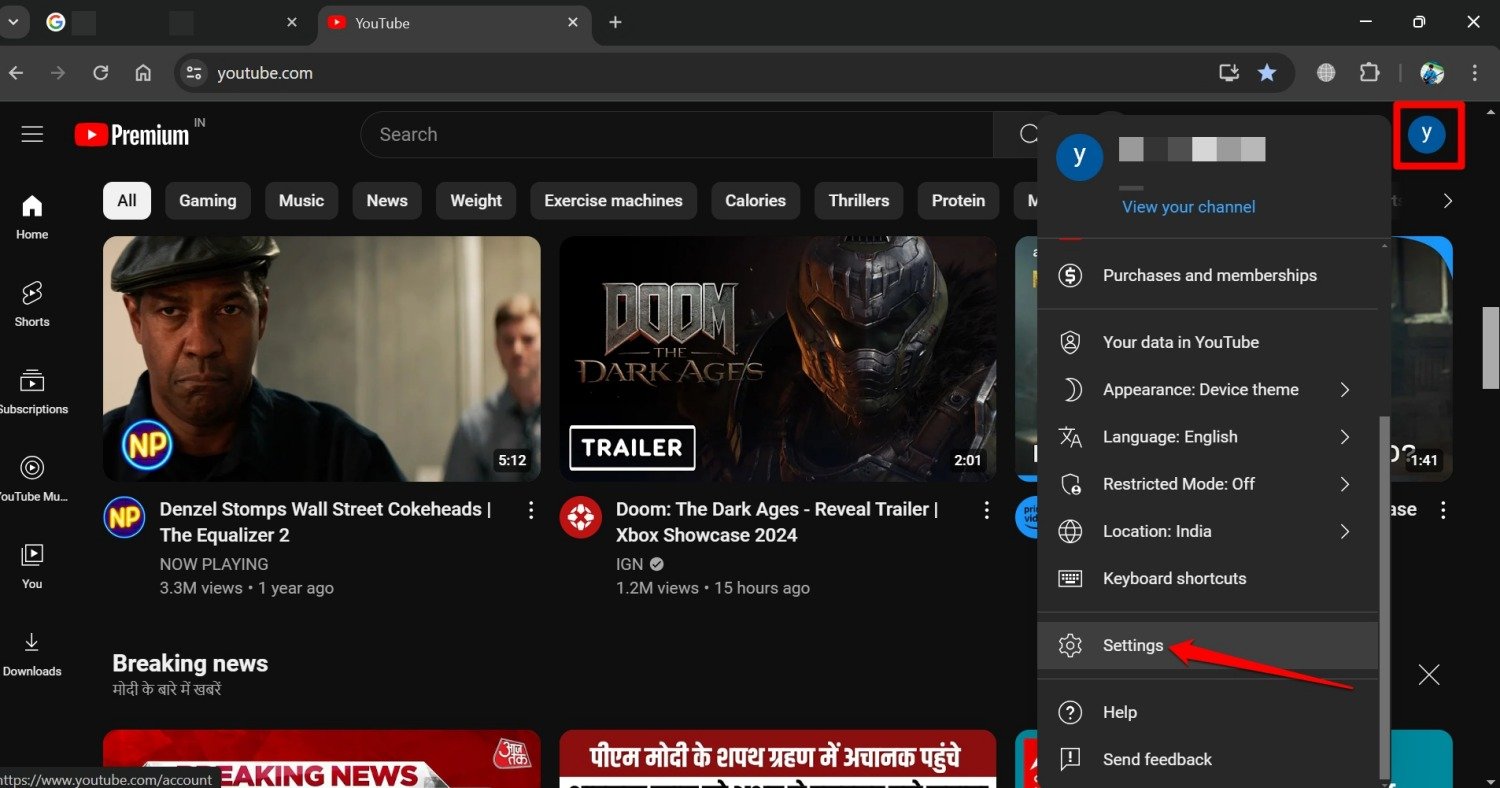Screen dimensions: 1500x788
Task: Open YouTube Music sidebar item
Action: 32,479
